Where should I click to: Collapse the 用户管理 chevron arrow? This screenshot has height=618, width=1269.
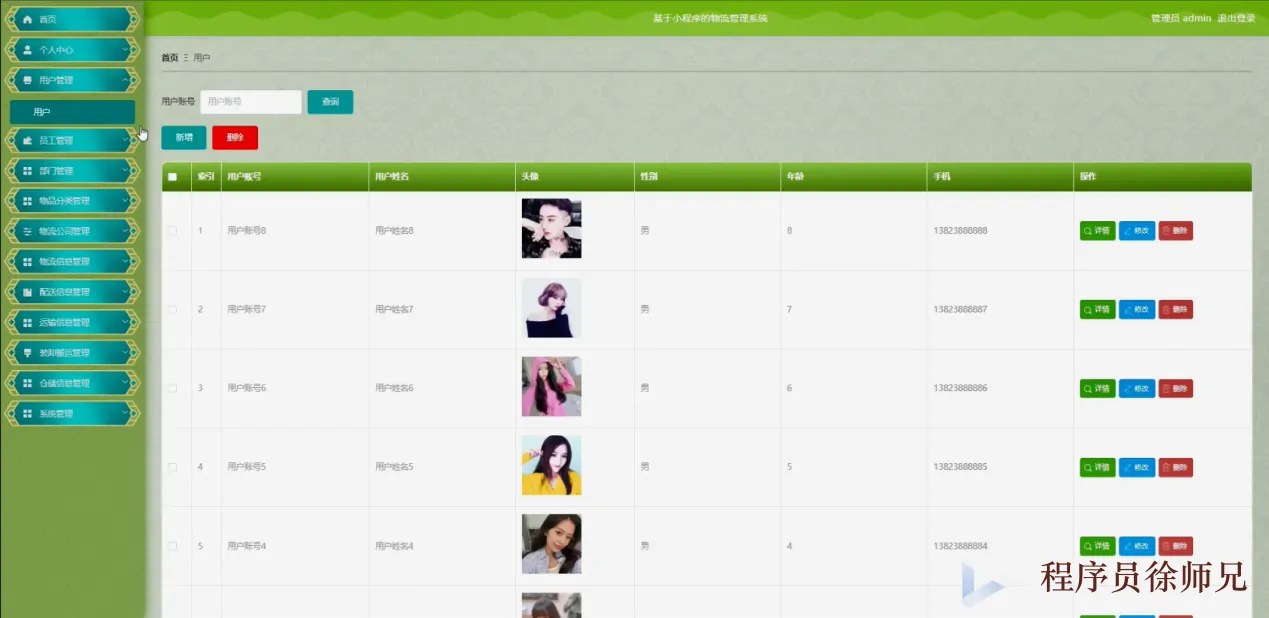click(125, 80)
